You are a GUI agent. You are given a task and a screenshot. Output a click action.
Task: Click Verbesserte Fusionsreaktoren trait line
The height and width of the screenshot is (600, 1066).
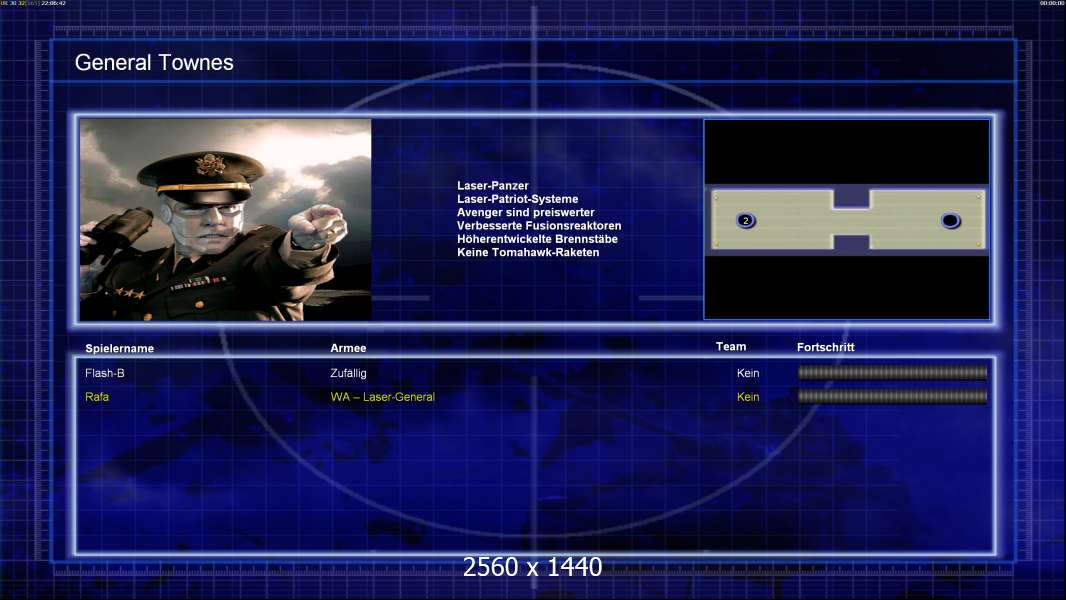(538, 226)
